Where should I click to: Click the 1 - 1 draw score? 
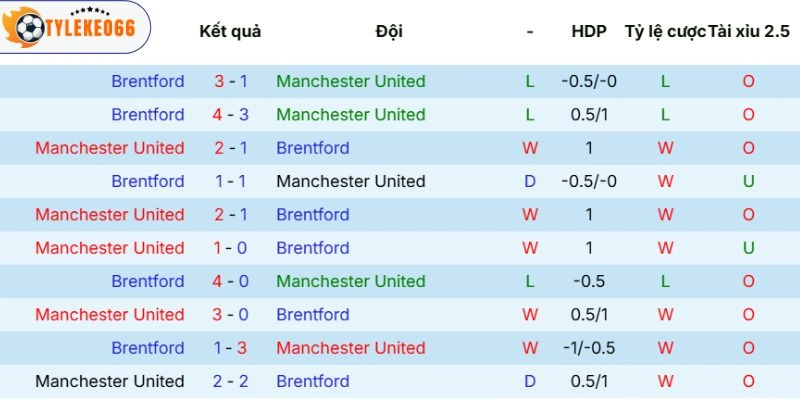pyautogui.click(x=230, y=181)
